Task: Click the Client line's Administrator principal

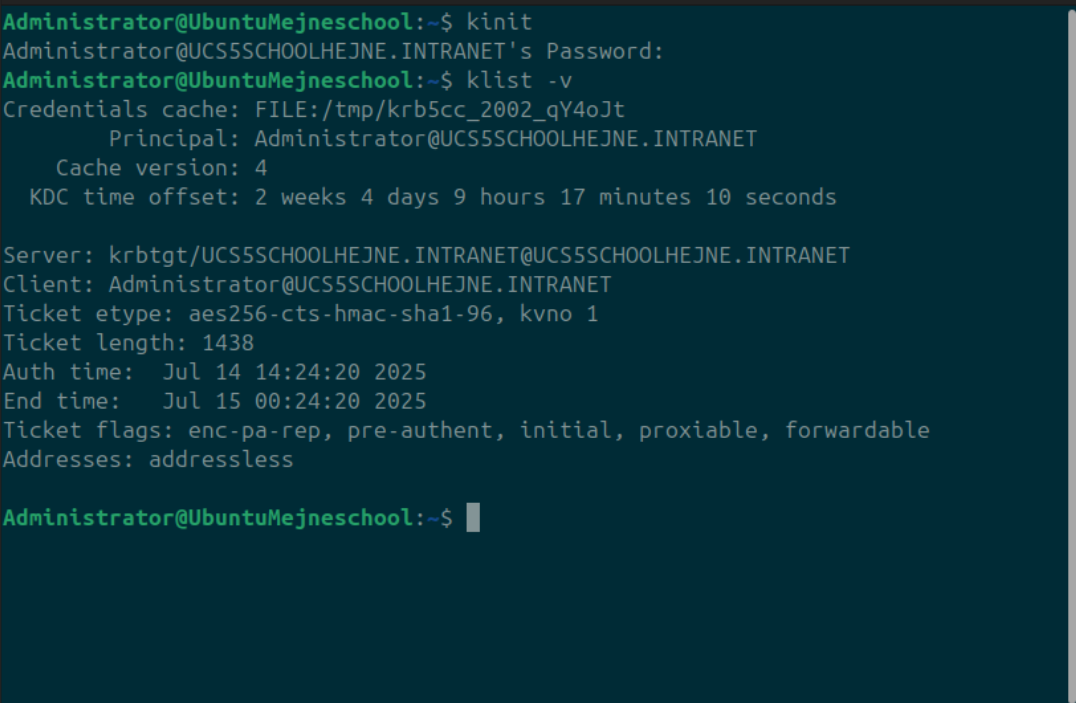Action: pos(360,285)
